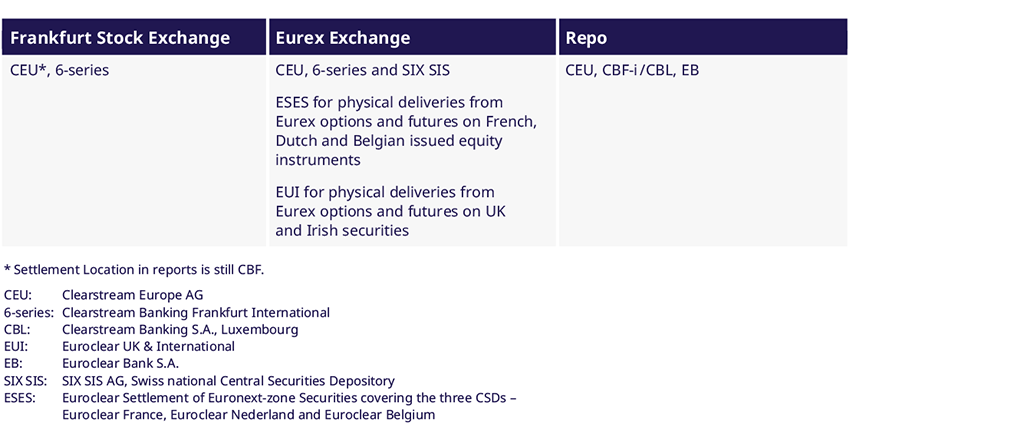
Task: Click the "EUI:" abbreviation label in legend
Action: pos(16,346)
